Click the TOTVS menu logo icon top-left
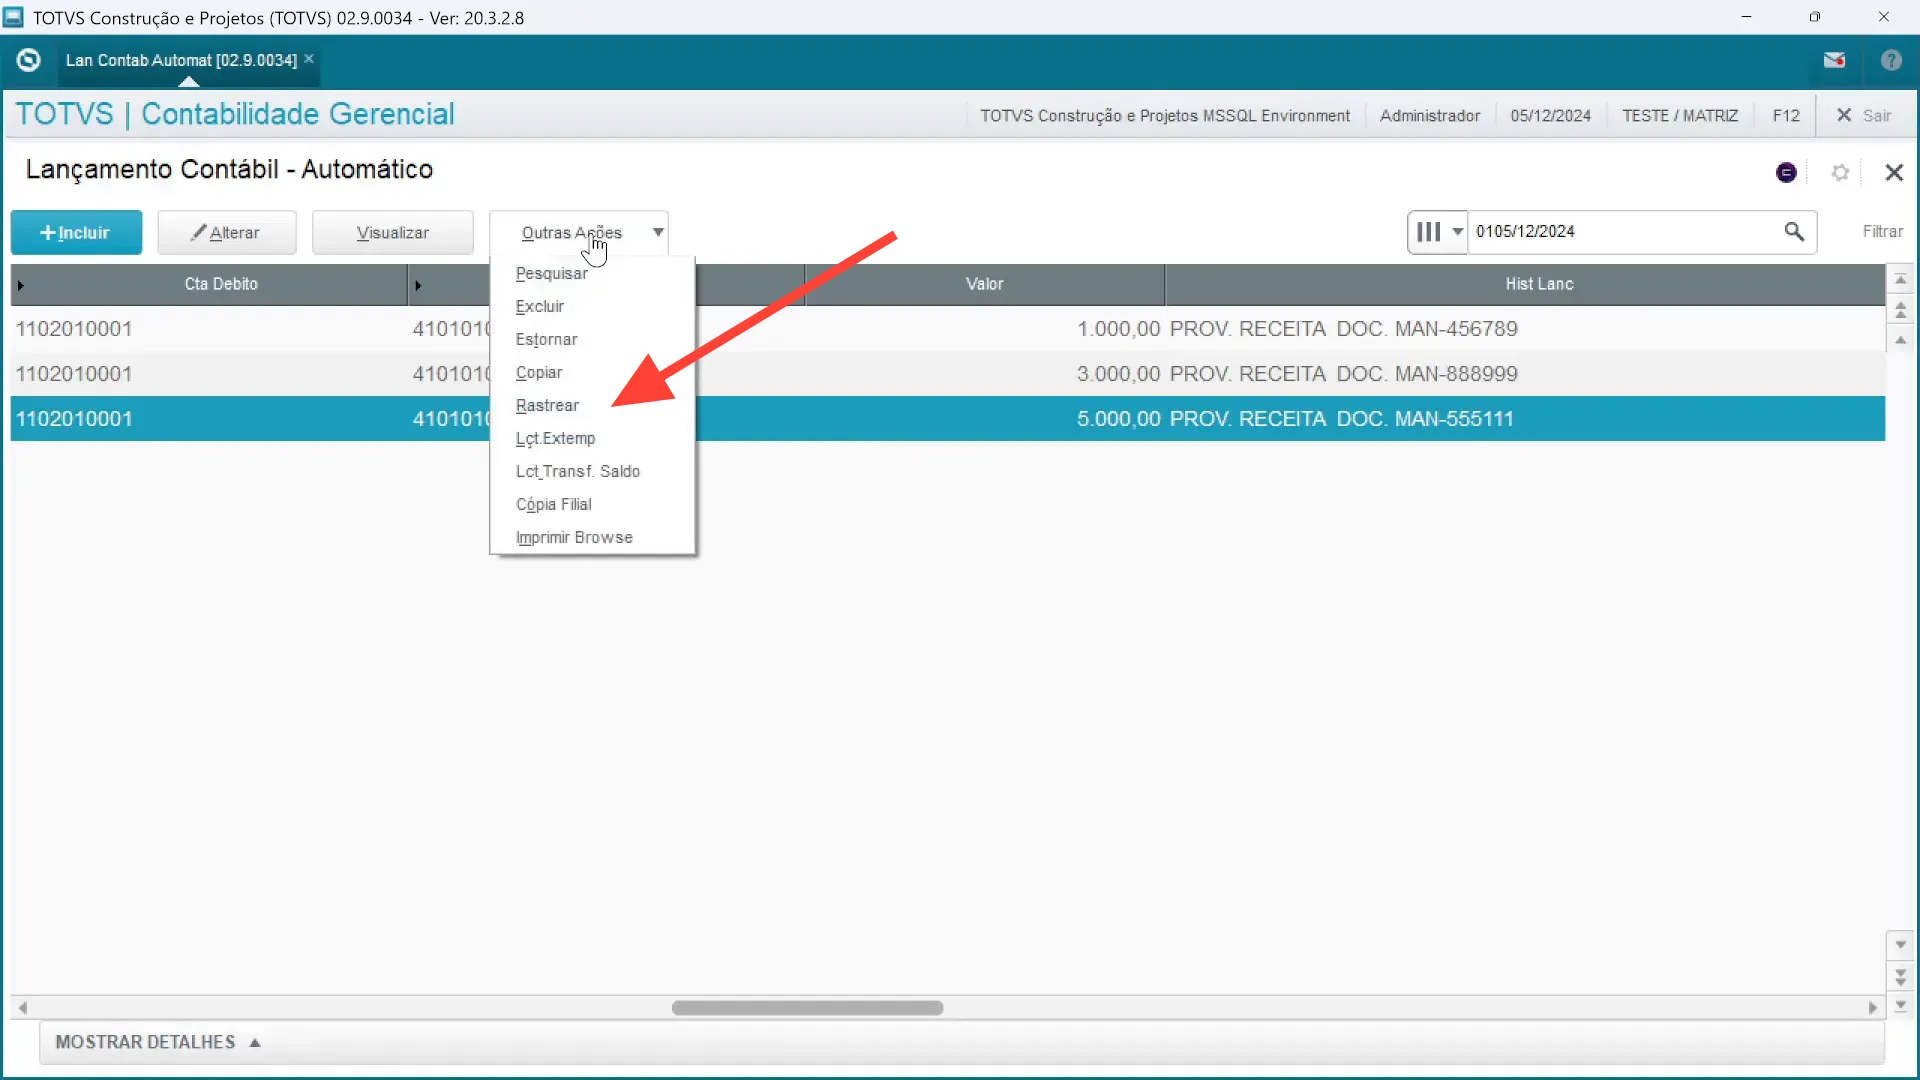 coord(28,60)
